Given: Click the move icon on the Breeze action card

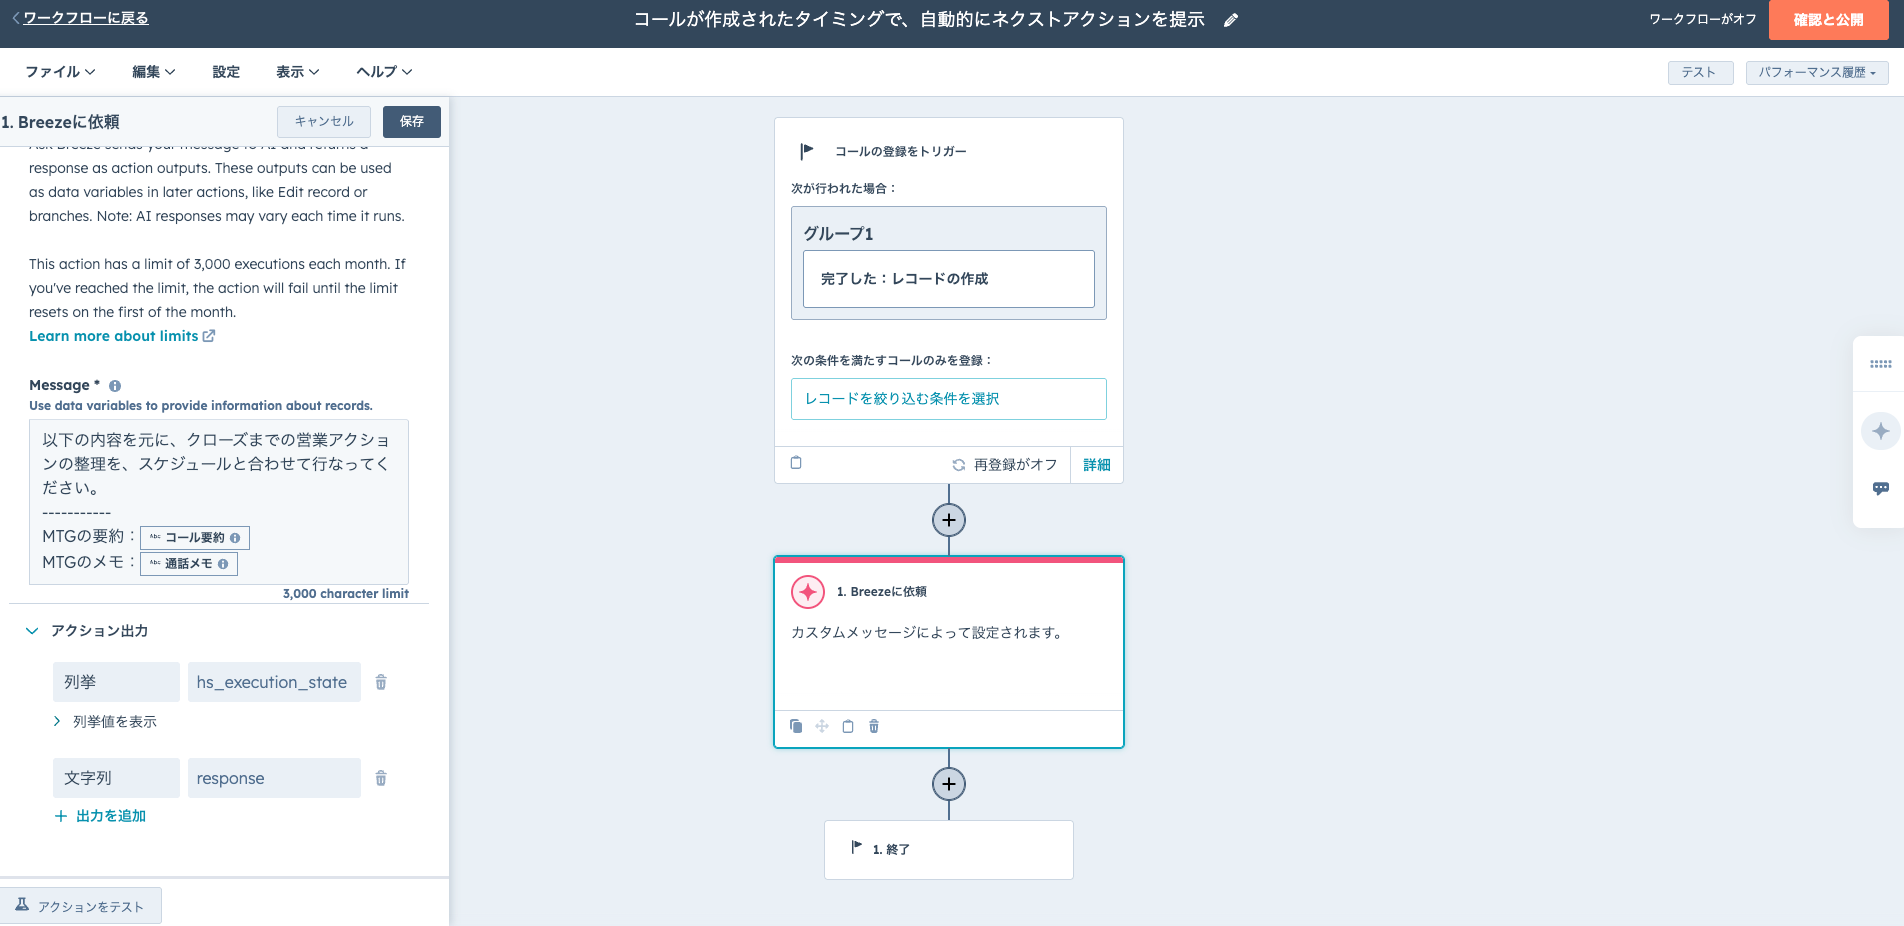Looking at the screenshot, I should 822,726.
